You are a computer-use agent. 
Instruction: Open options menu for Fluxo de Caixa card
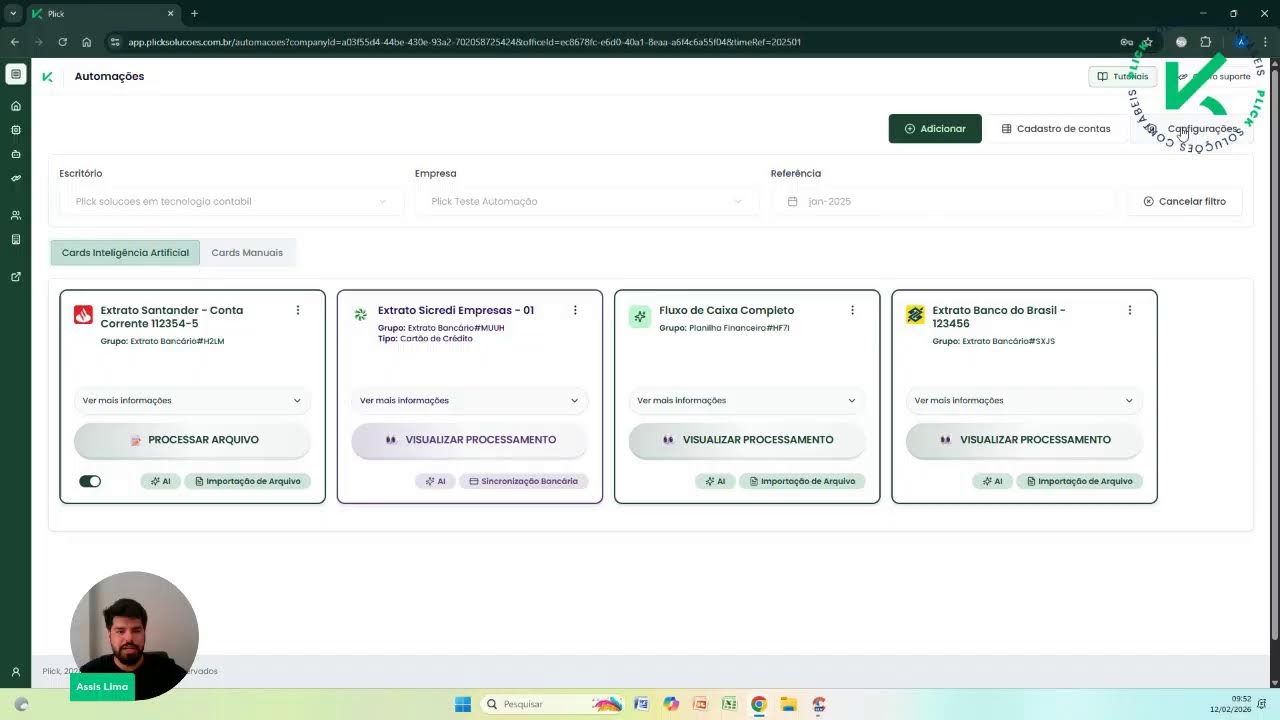(852, 310)
